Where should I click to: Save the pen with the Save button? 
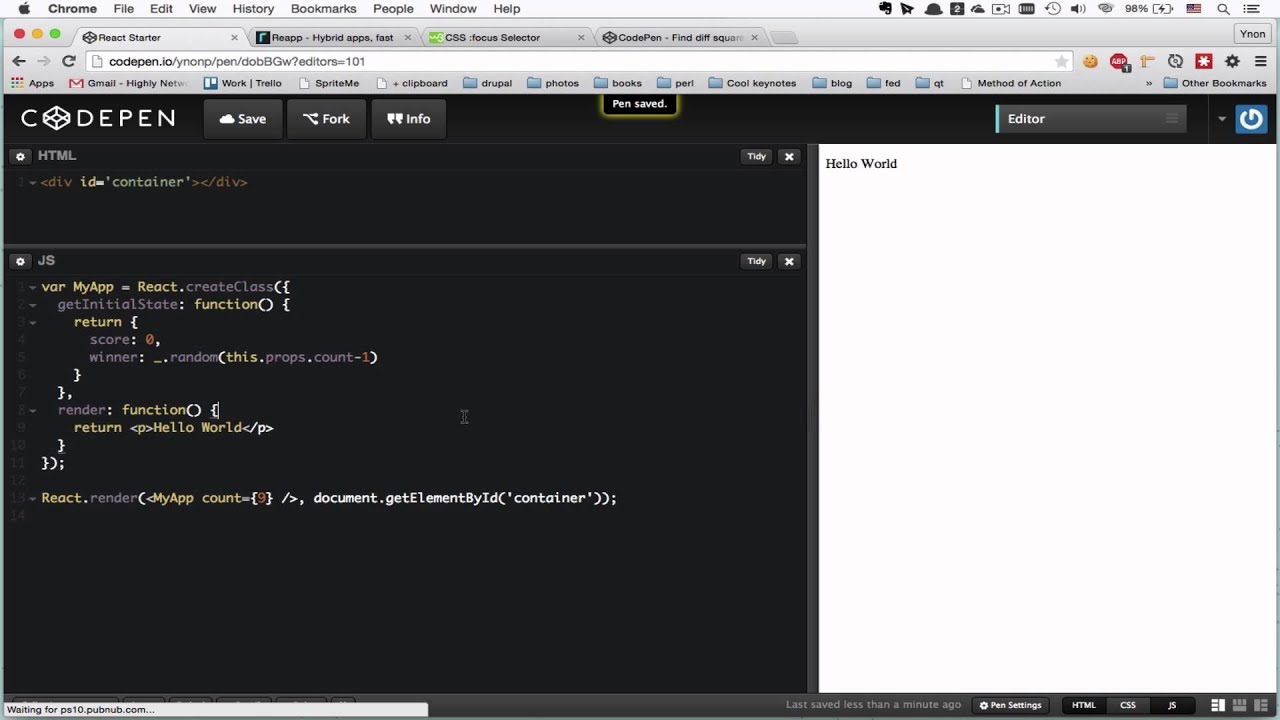[x=243, y=119]
